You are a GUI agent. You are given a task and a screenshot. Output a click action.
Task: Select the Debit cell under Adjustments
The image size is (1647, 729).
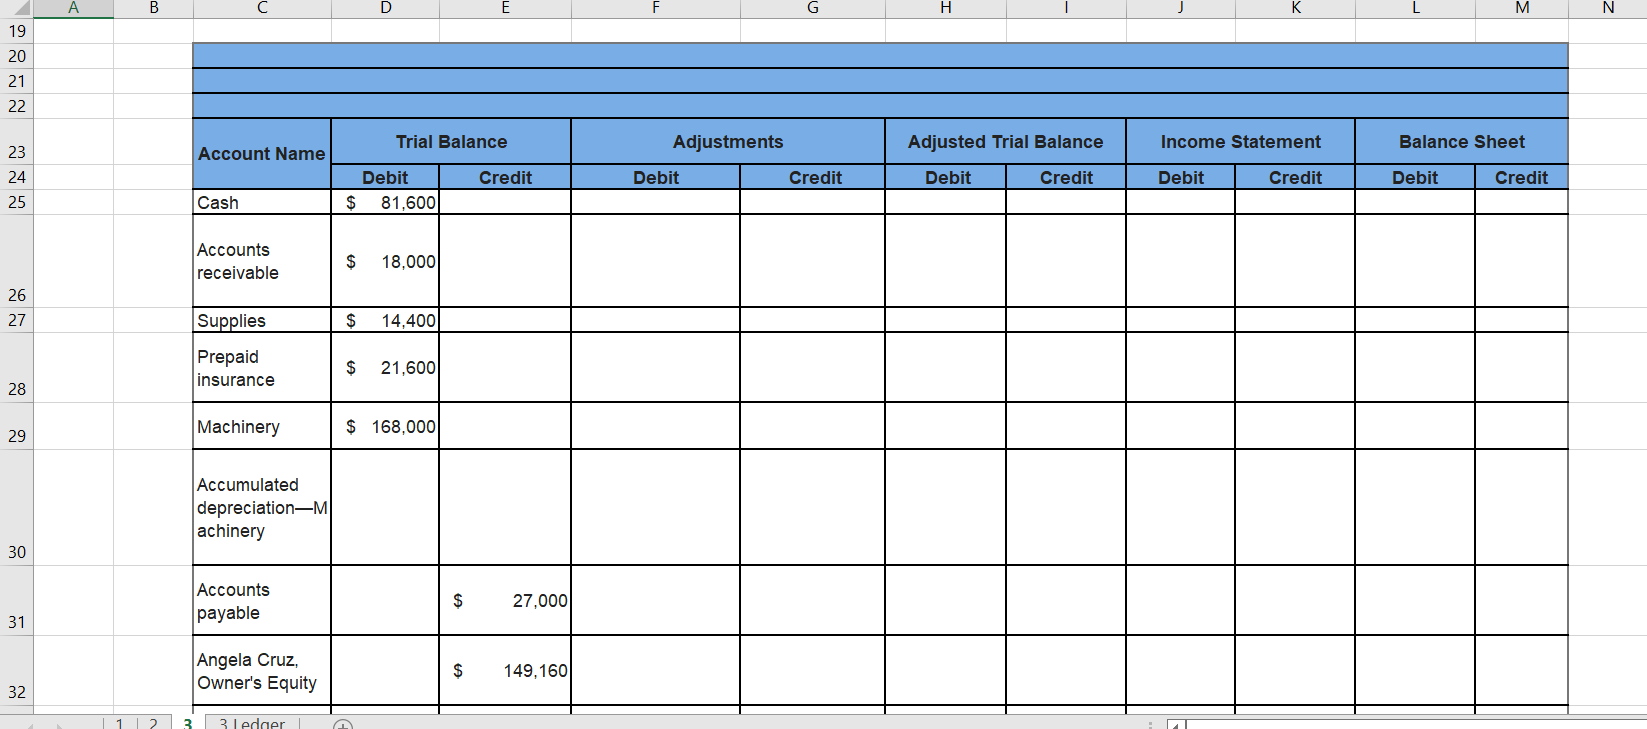(656, 177)
